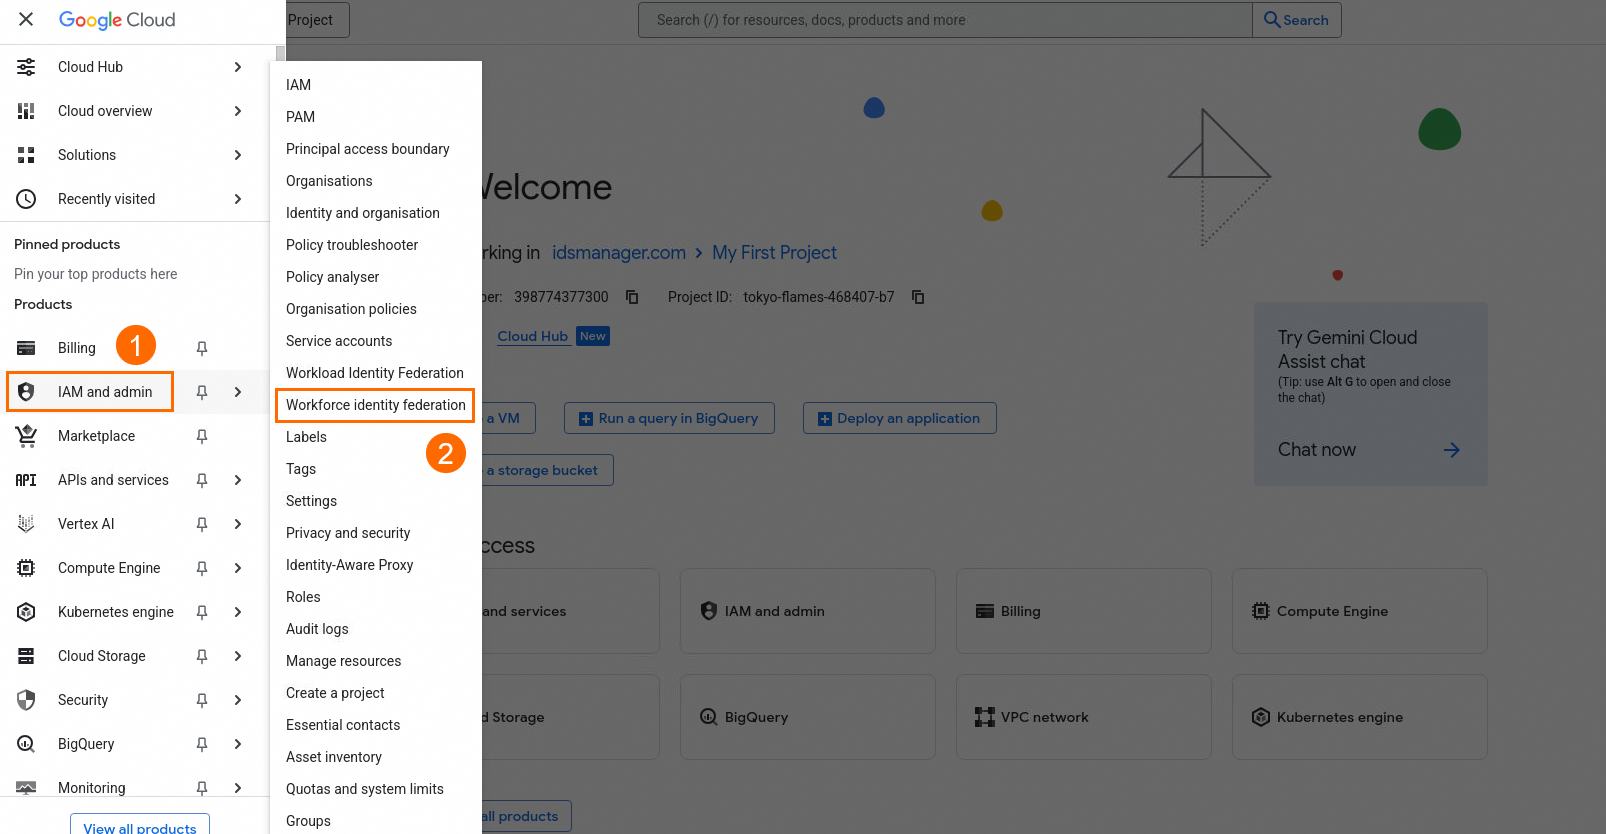Pin IAM and admin with its pin icon
1606x834 pixels.
coord(202,392)
